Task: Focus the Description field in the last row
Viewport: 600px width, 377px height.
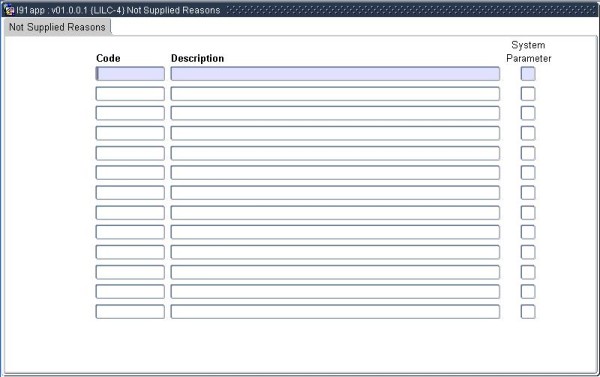Action: 335,311
